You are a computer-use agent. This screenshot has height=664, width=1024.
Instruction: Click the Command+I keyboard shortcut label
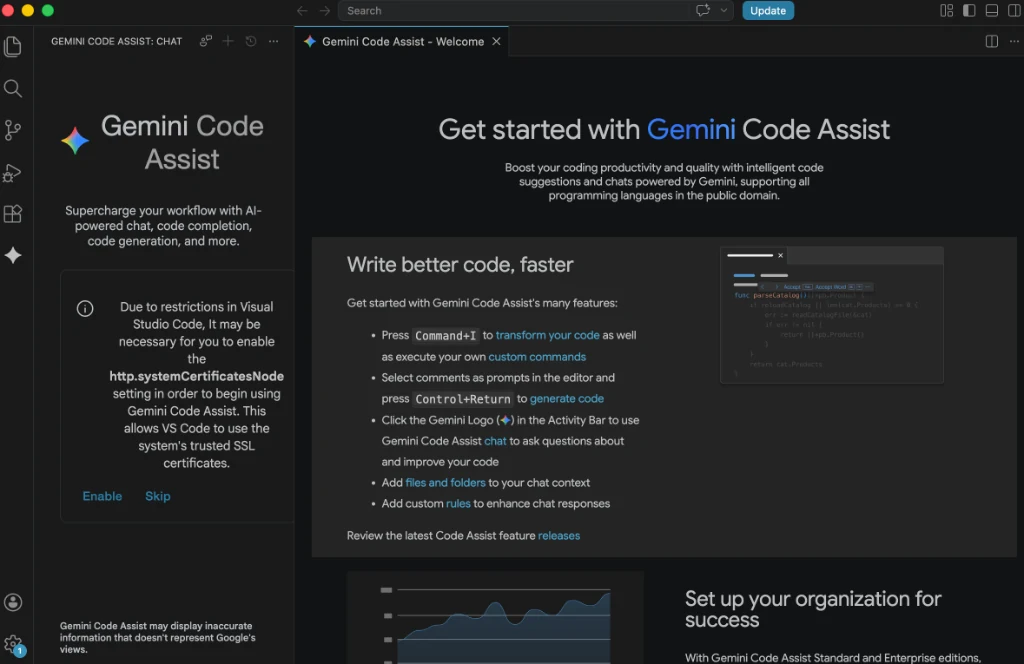coord(445,336)
